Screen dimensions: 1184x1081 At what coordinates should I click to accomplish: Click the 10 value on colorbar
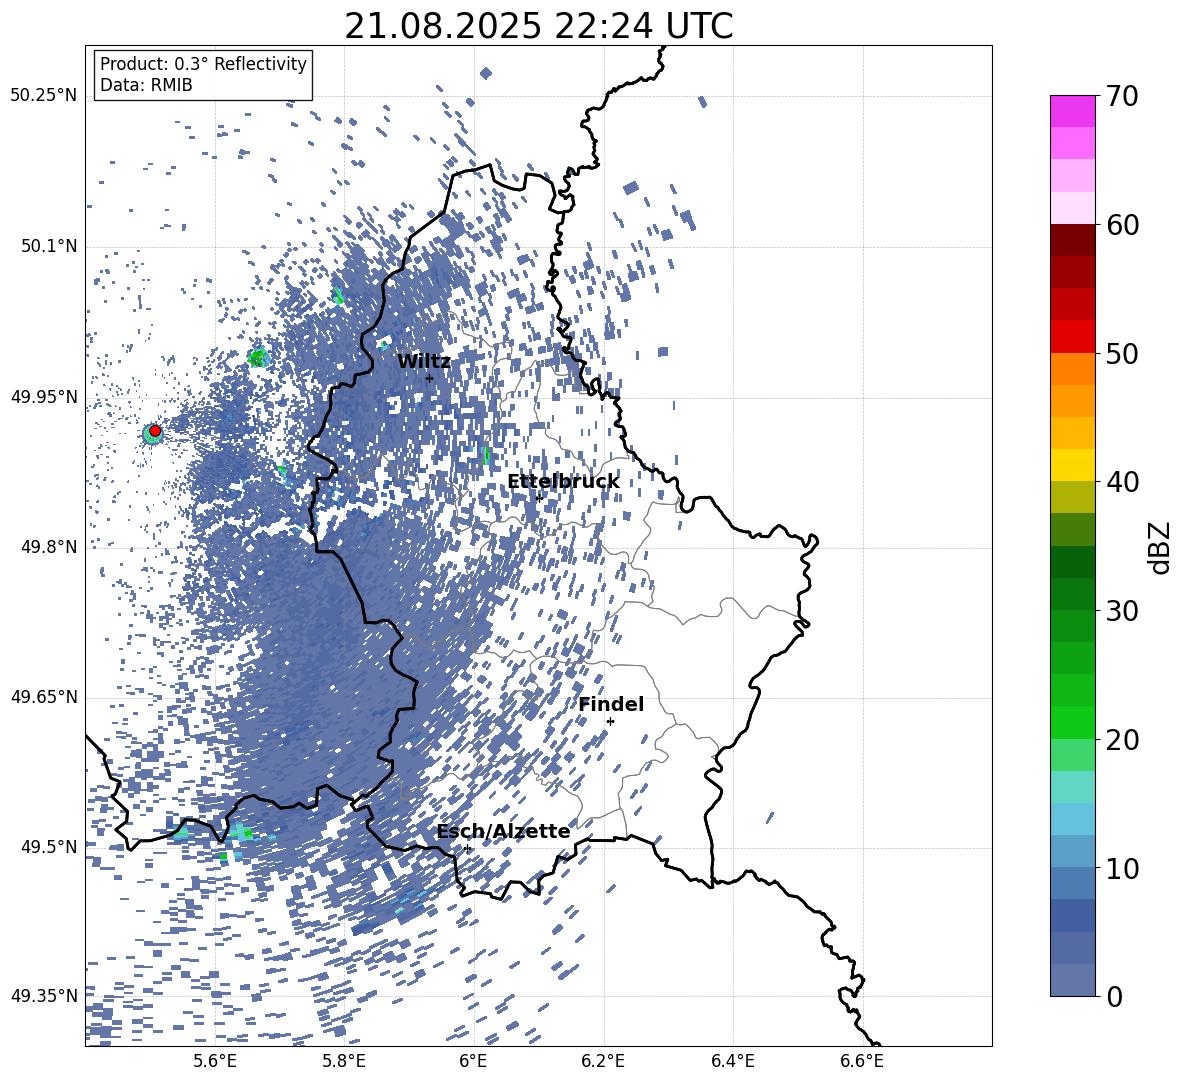[x=1122, y=868]
